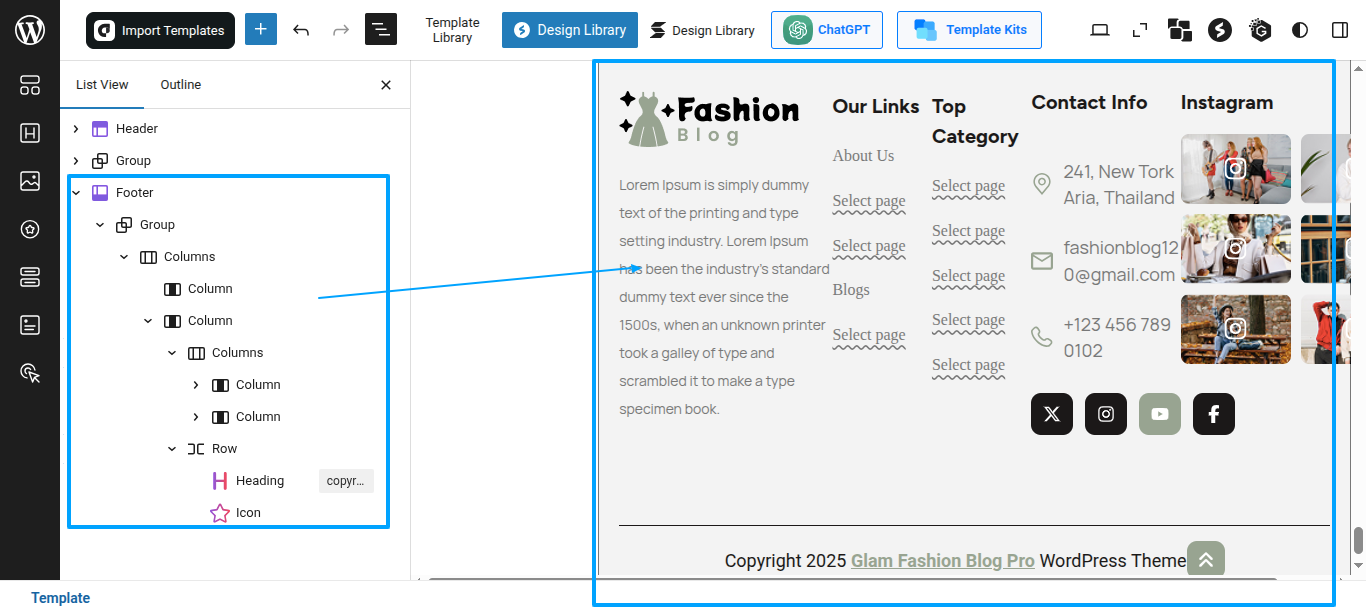Click the scroll-to-top double chevron button

[1206, 560]
